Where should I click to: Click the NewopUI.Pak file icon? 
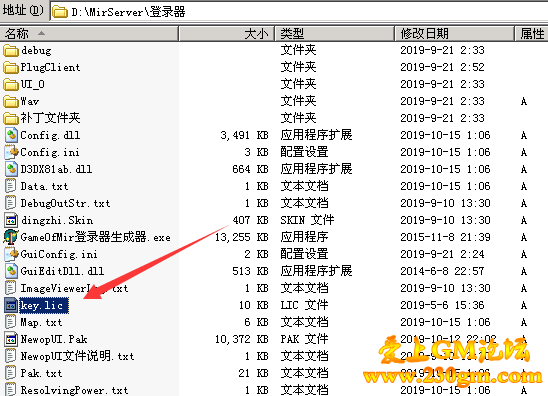[11, 339]
